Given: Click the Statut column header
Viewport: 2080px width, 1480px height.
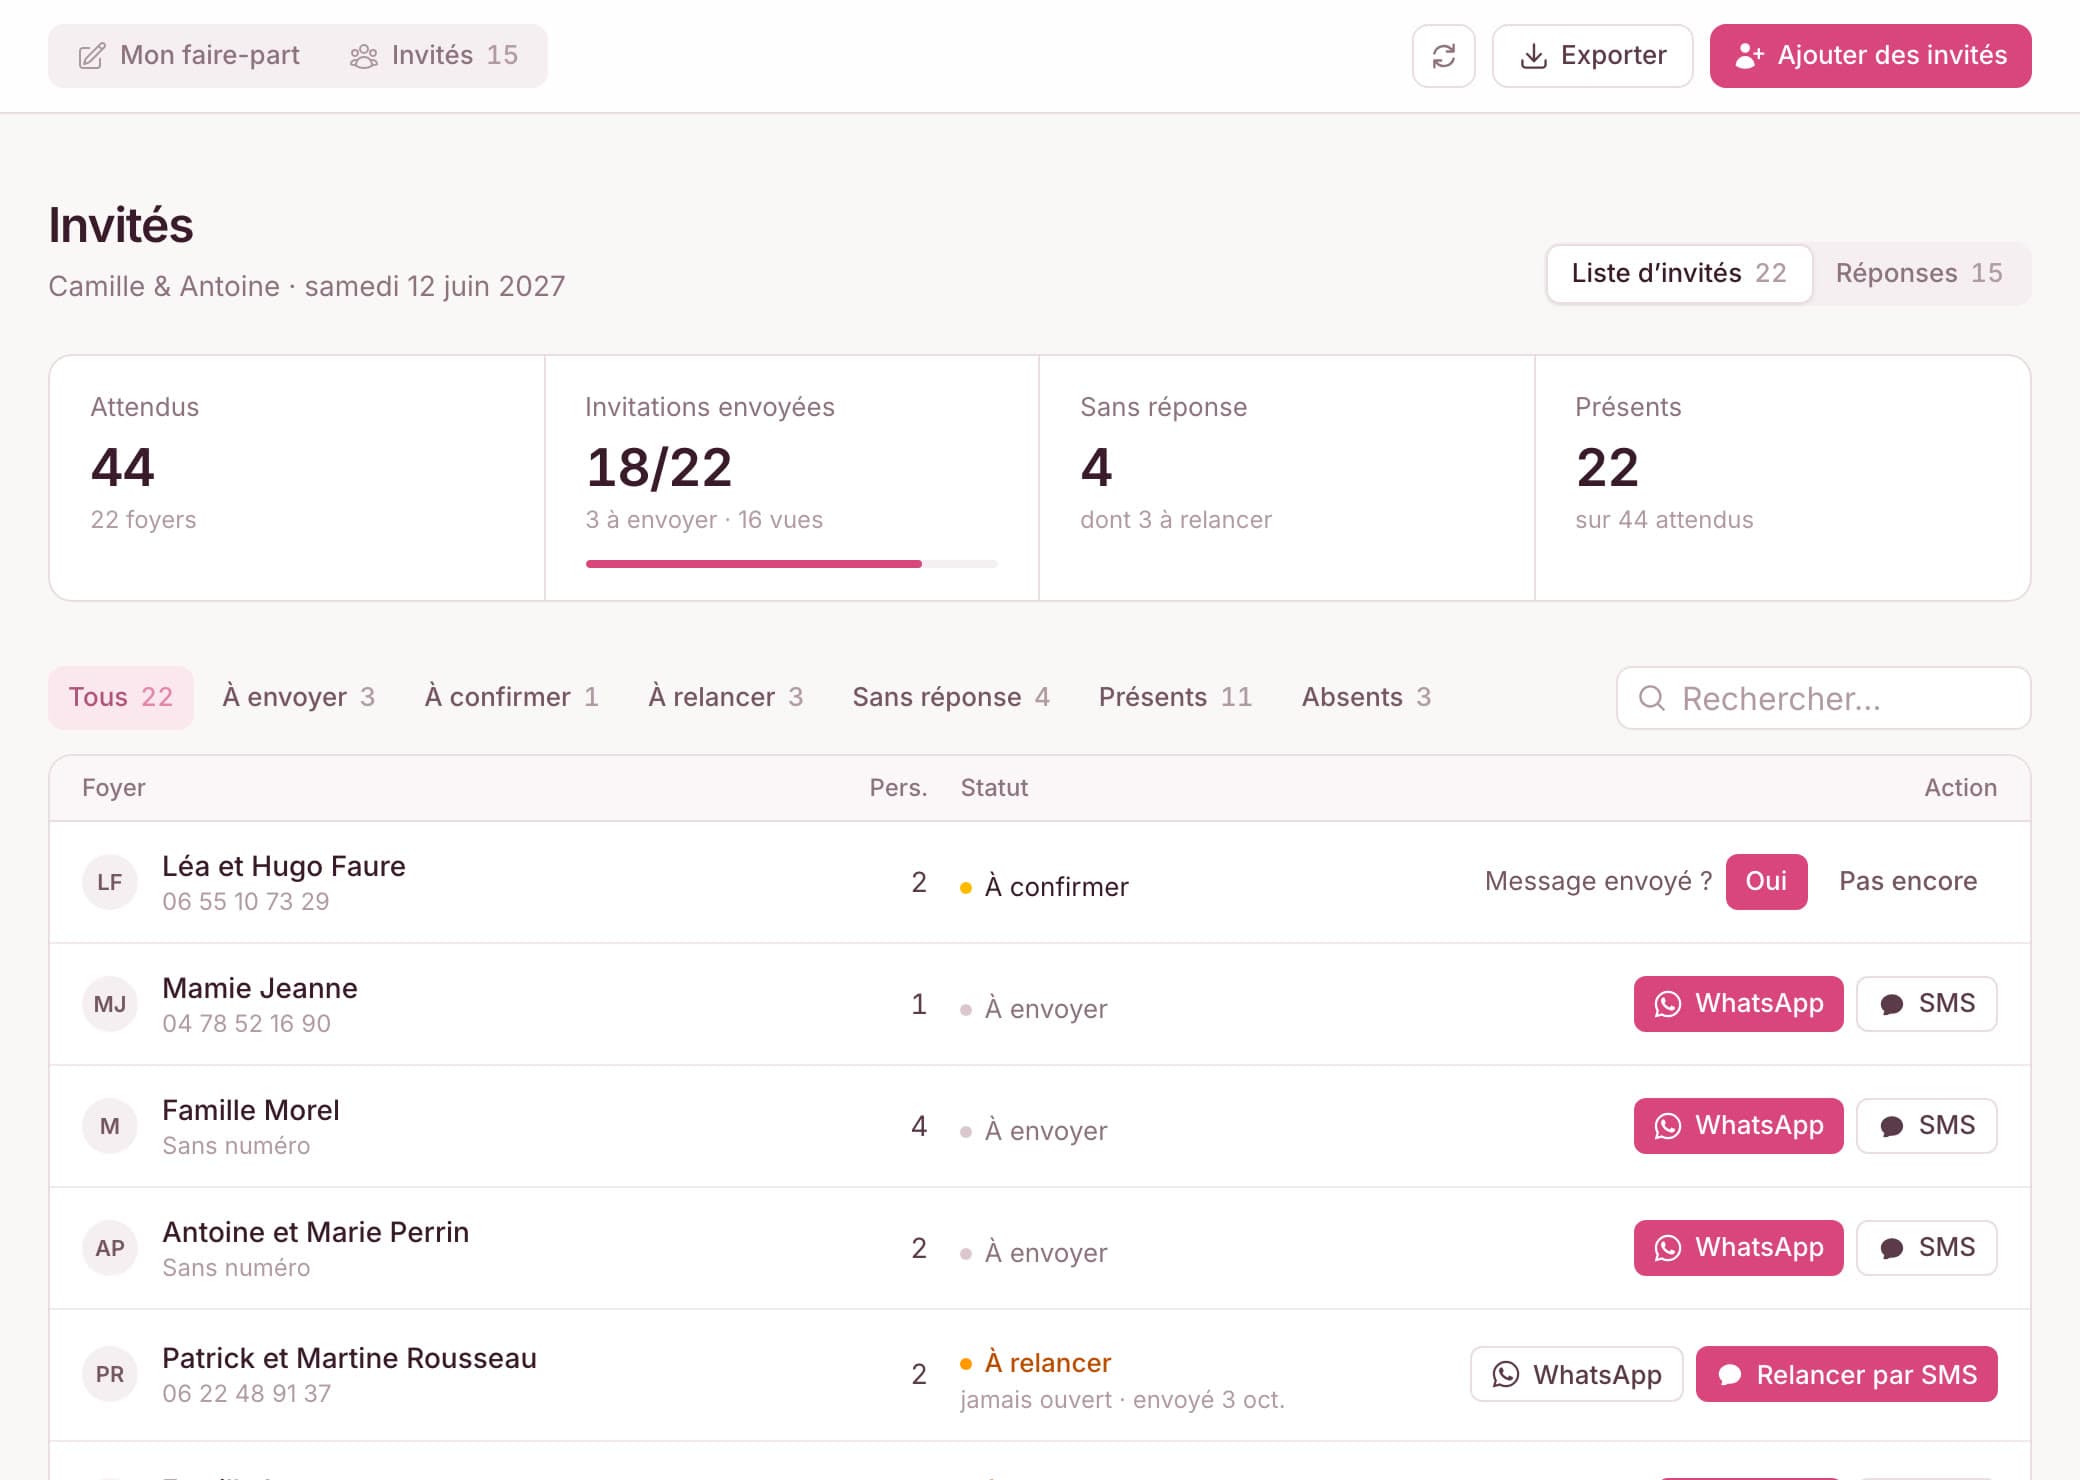Looking at the screenshot, I should coord(994,788).
